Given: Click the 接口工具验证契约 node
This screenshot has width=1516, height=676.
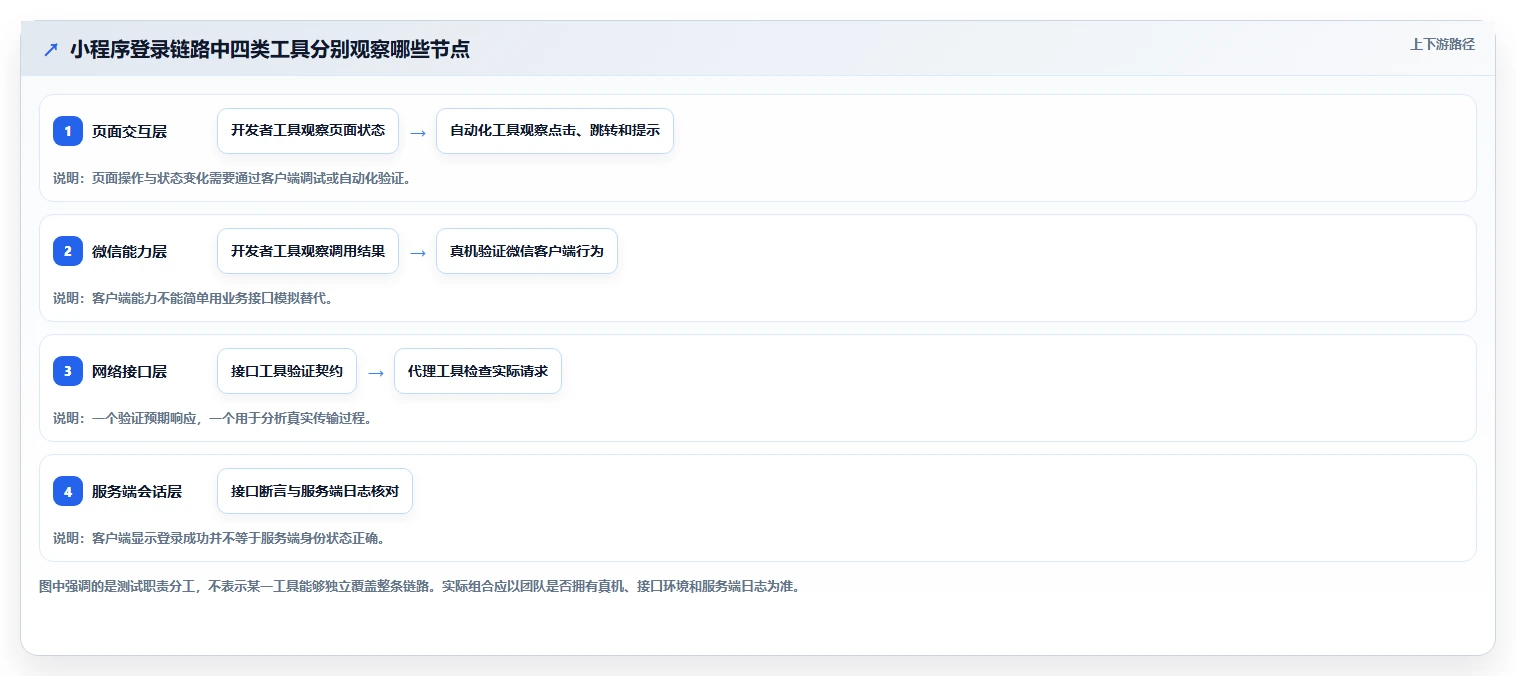Looking at the screenshot, I should coord(287,371).
